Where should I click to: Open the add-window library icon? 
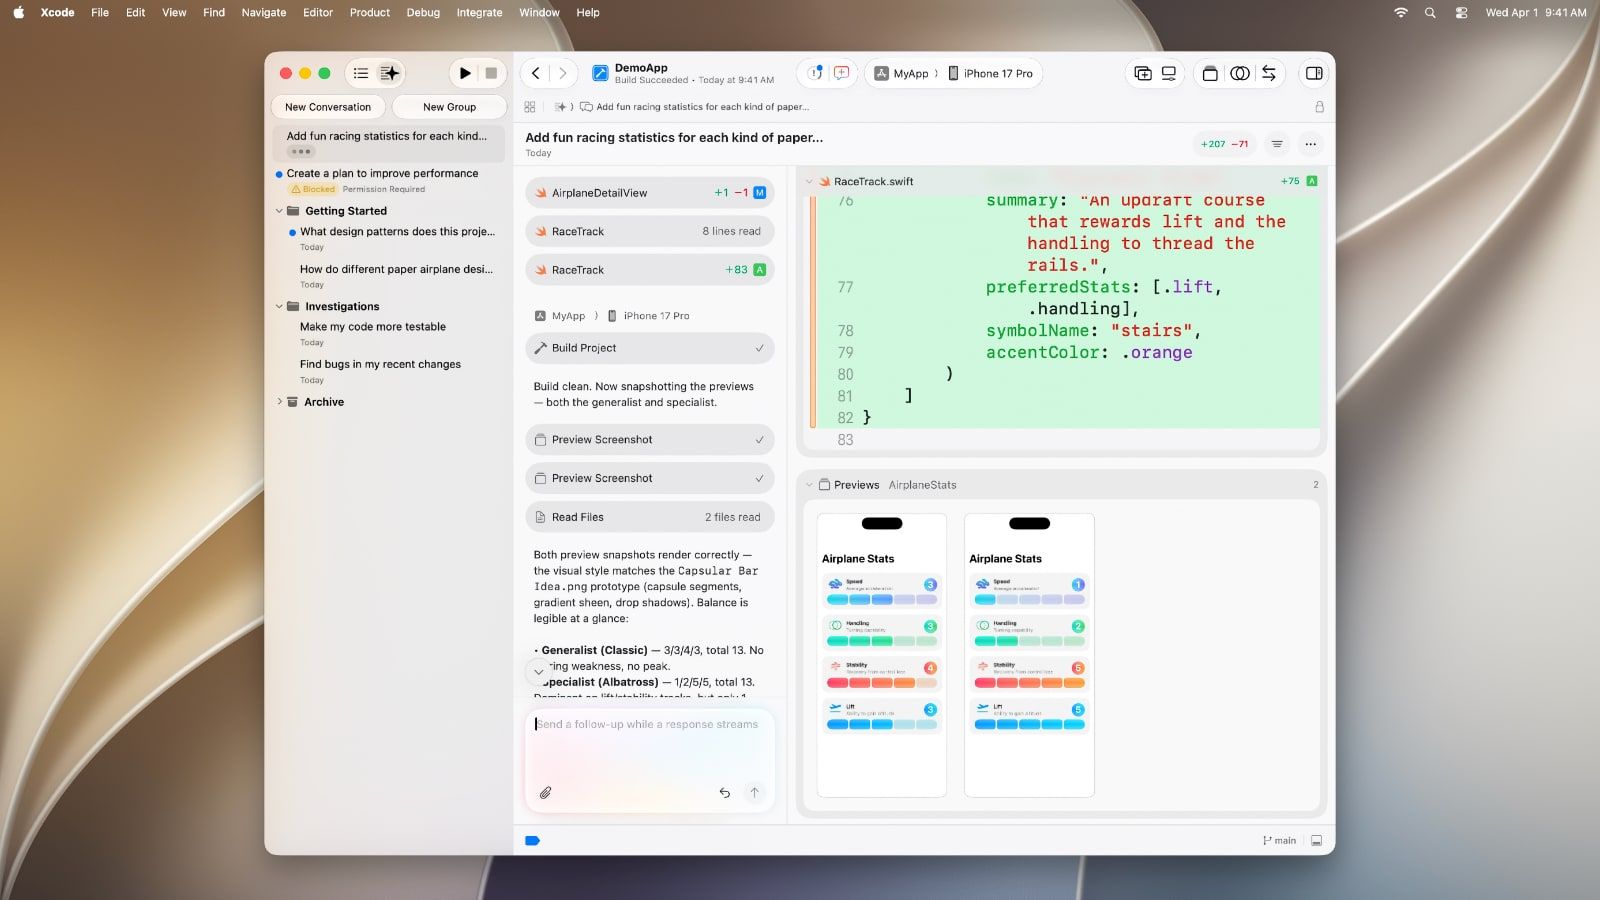[x=1143, y=73]
